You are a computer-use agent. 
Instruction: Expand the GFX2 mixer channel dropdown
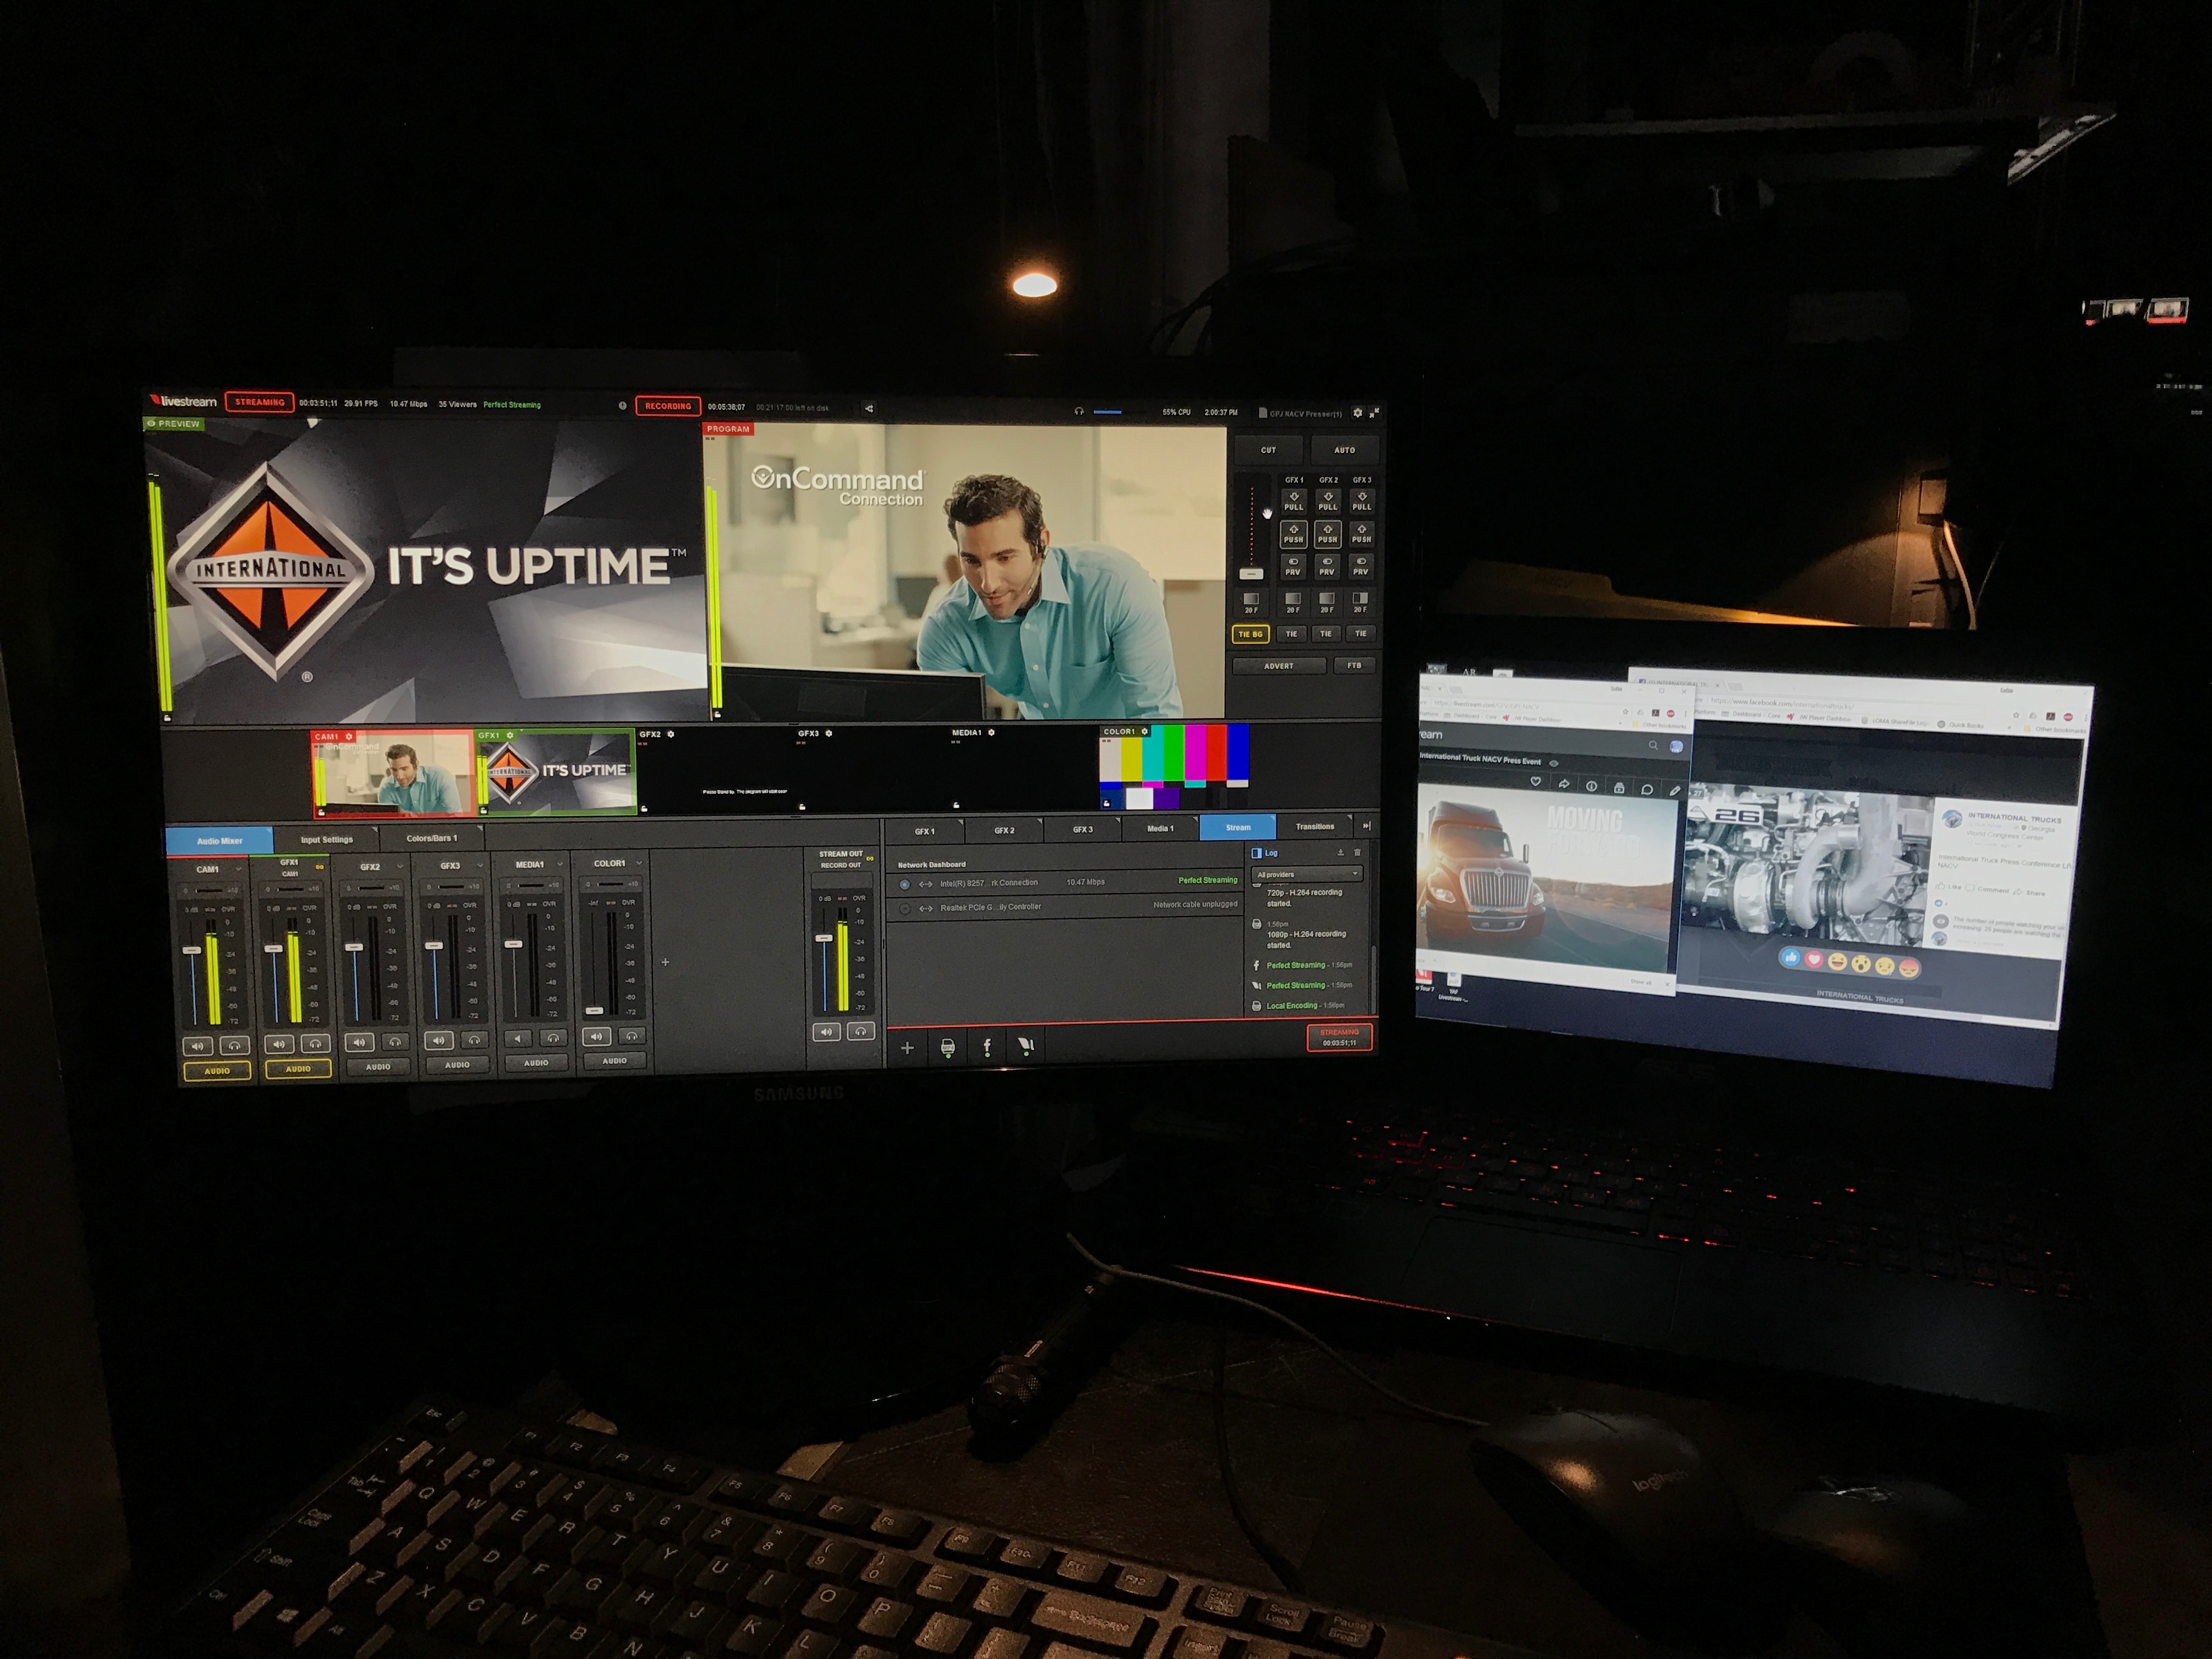[x=401, y=866]
